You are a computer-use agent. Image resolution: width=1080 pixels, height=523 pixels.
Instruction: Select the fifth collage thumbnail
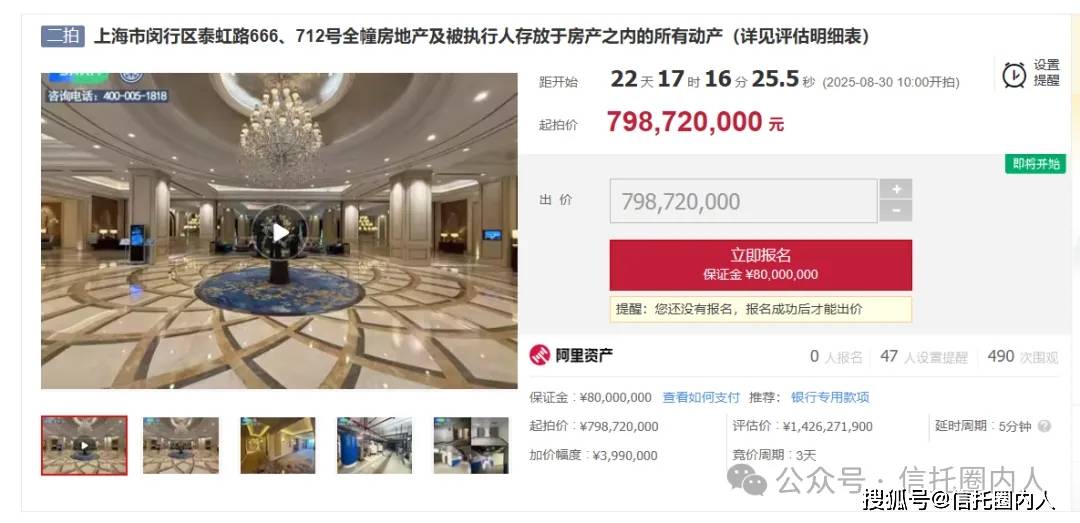[x=471, y=445]
